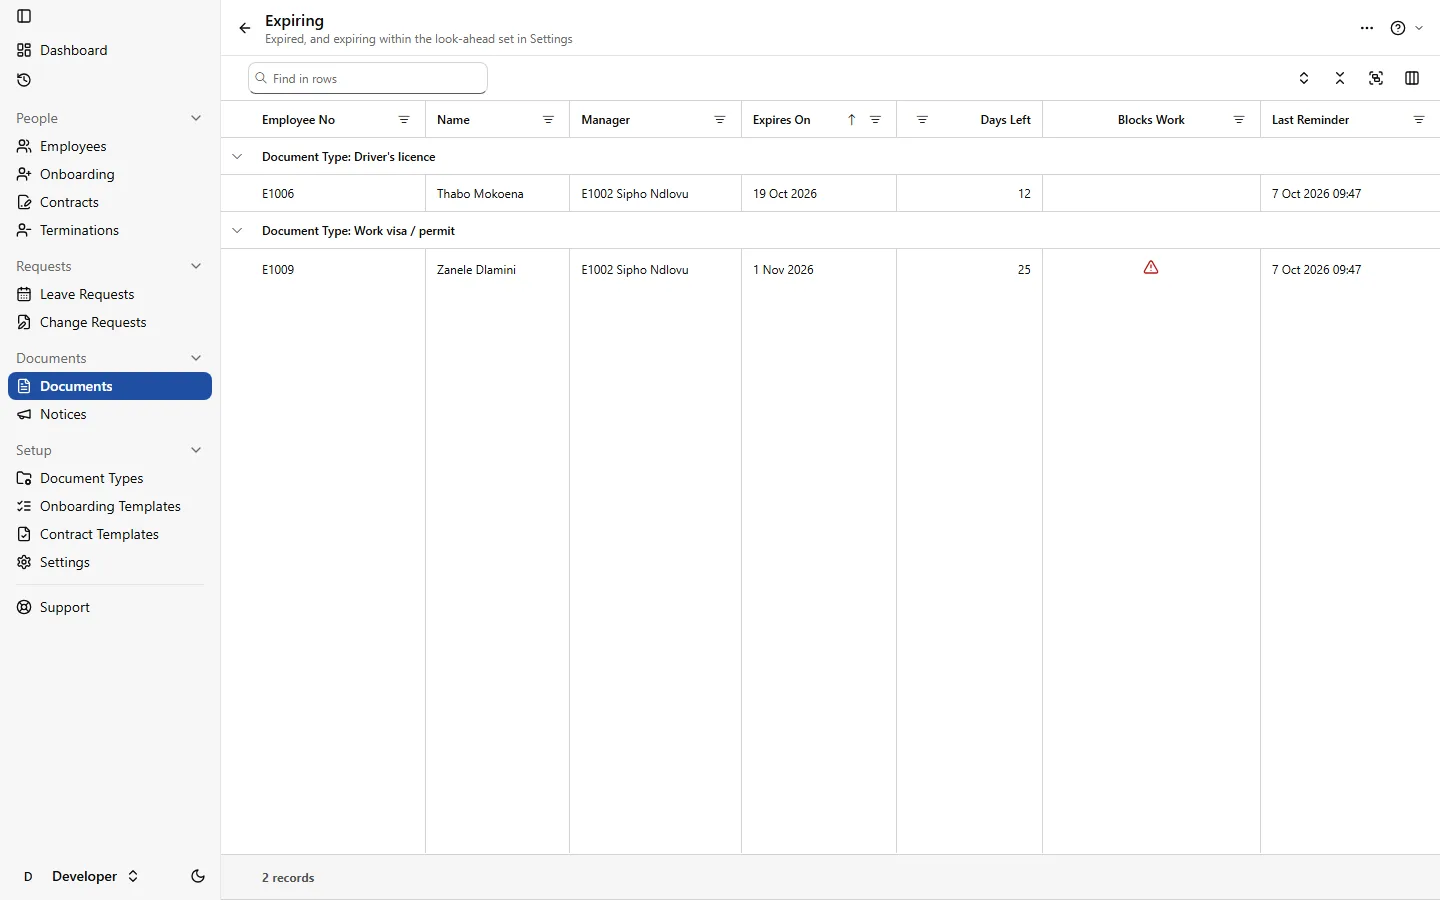Click the focus/scan view icon in toolbar
Image resolution: width=1440 pixels, height=900 pixels.
(x=1376, y=78)
